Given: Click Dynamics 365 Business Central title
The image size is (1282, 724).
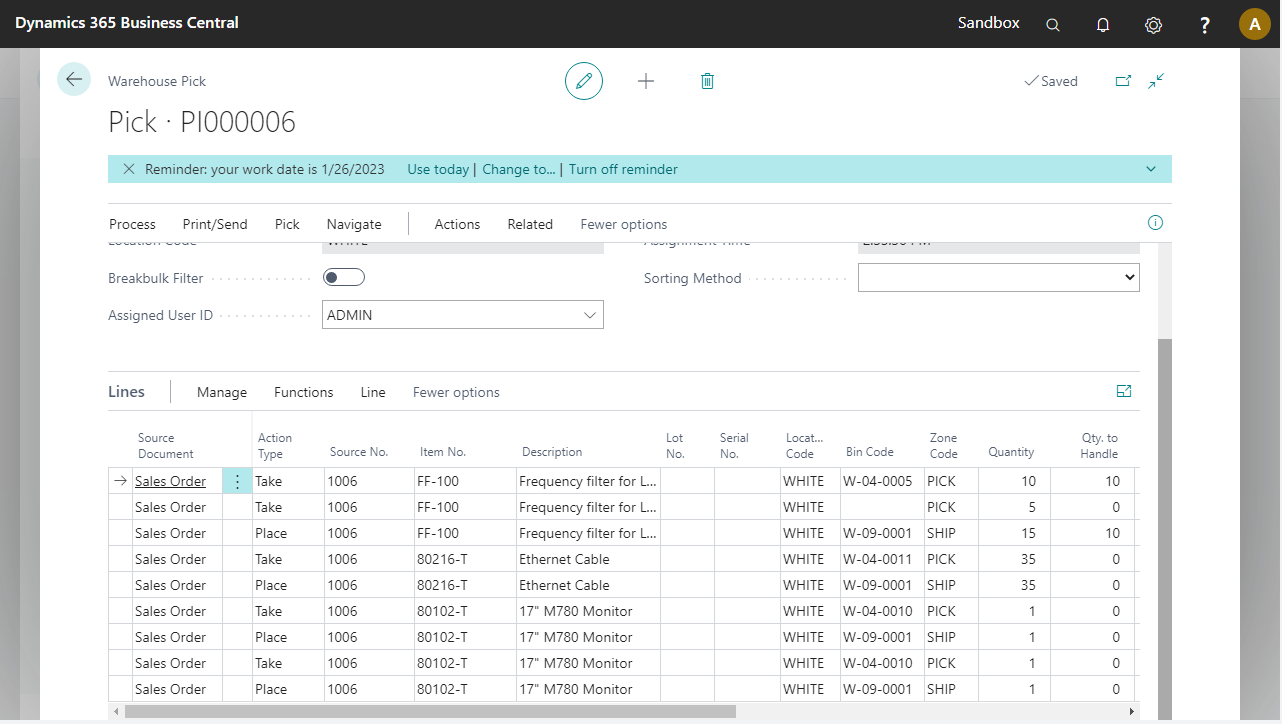Looking at the screenshot, I should [127, 22].
